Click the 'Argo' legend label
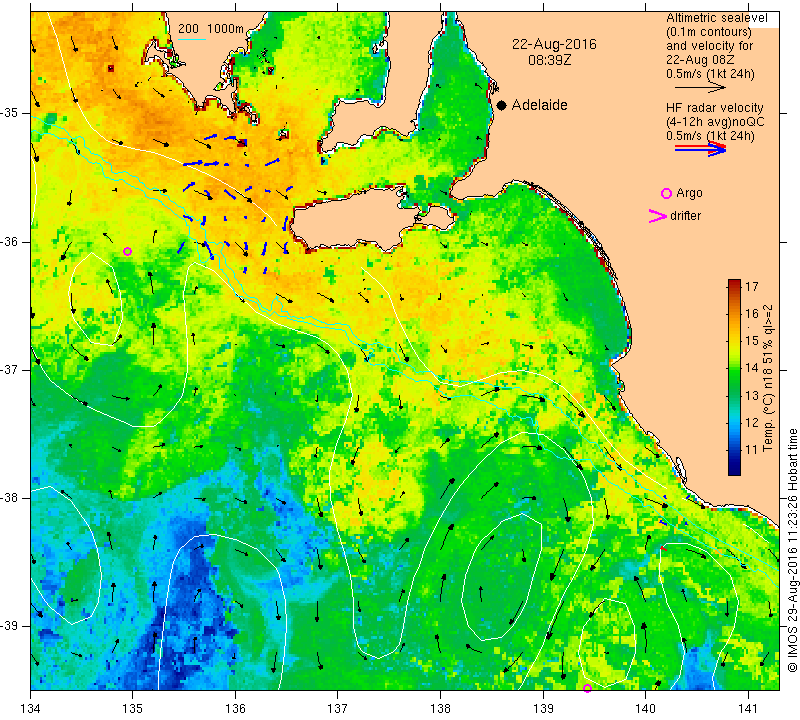This screenshot has width=800, height=720. click(x=689, y=193)
